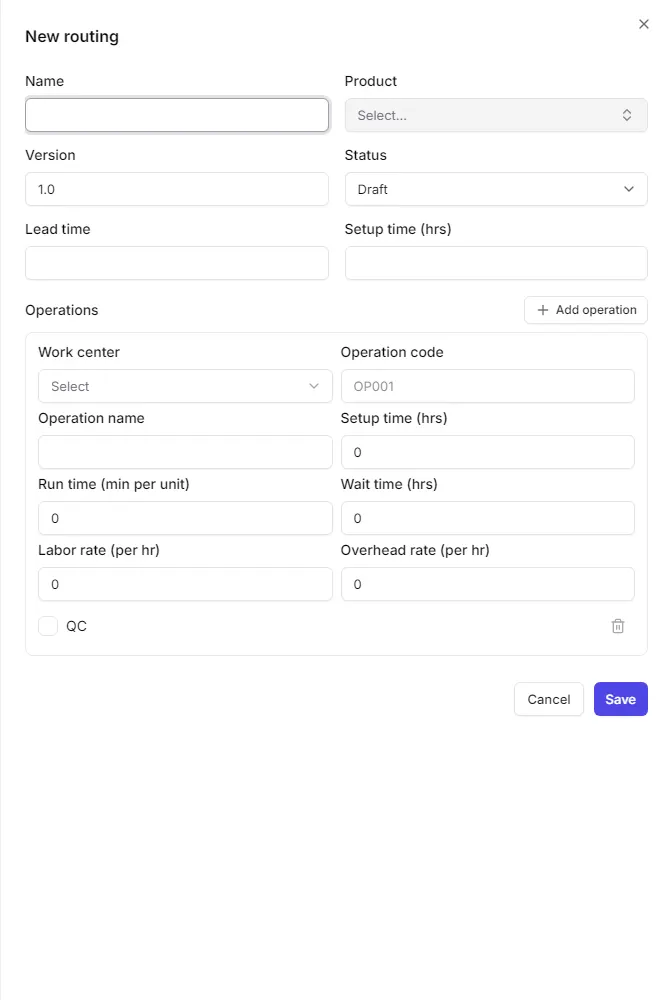Viewport: 672px width, 1000px height.
Task: Focus the operation's Setup time (hrs) field
Action: (487, 452)
